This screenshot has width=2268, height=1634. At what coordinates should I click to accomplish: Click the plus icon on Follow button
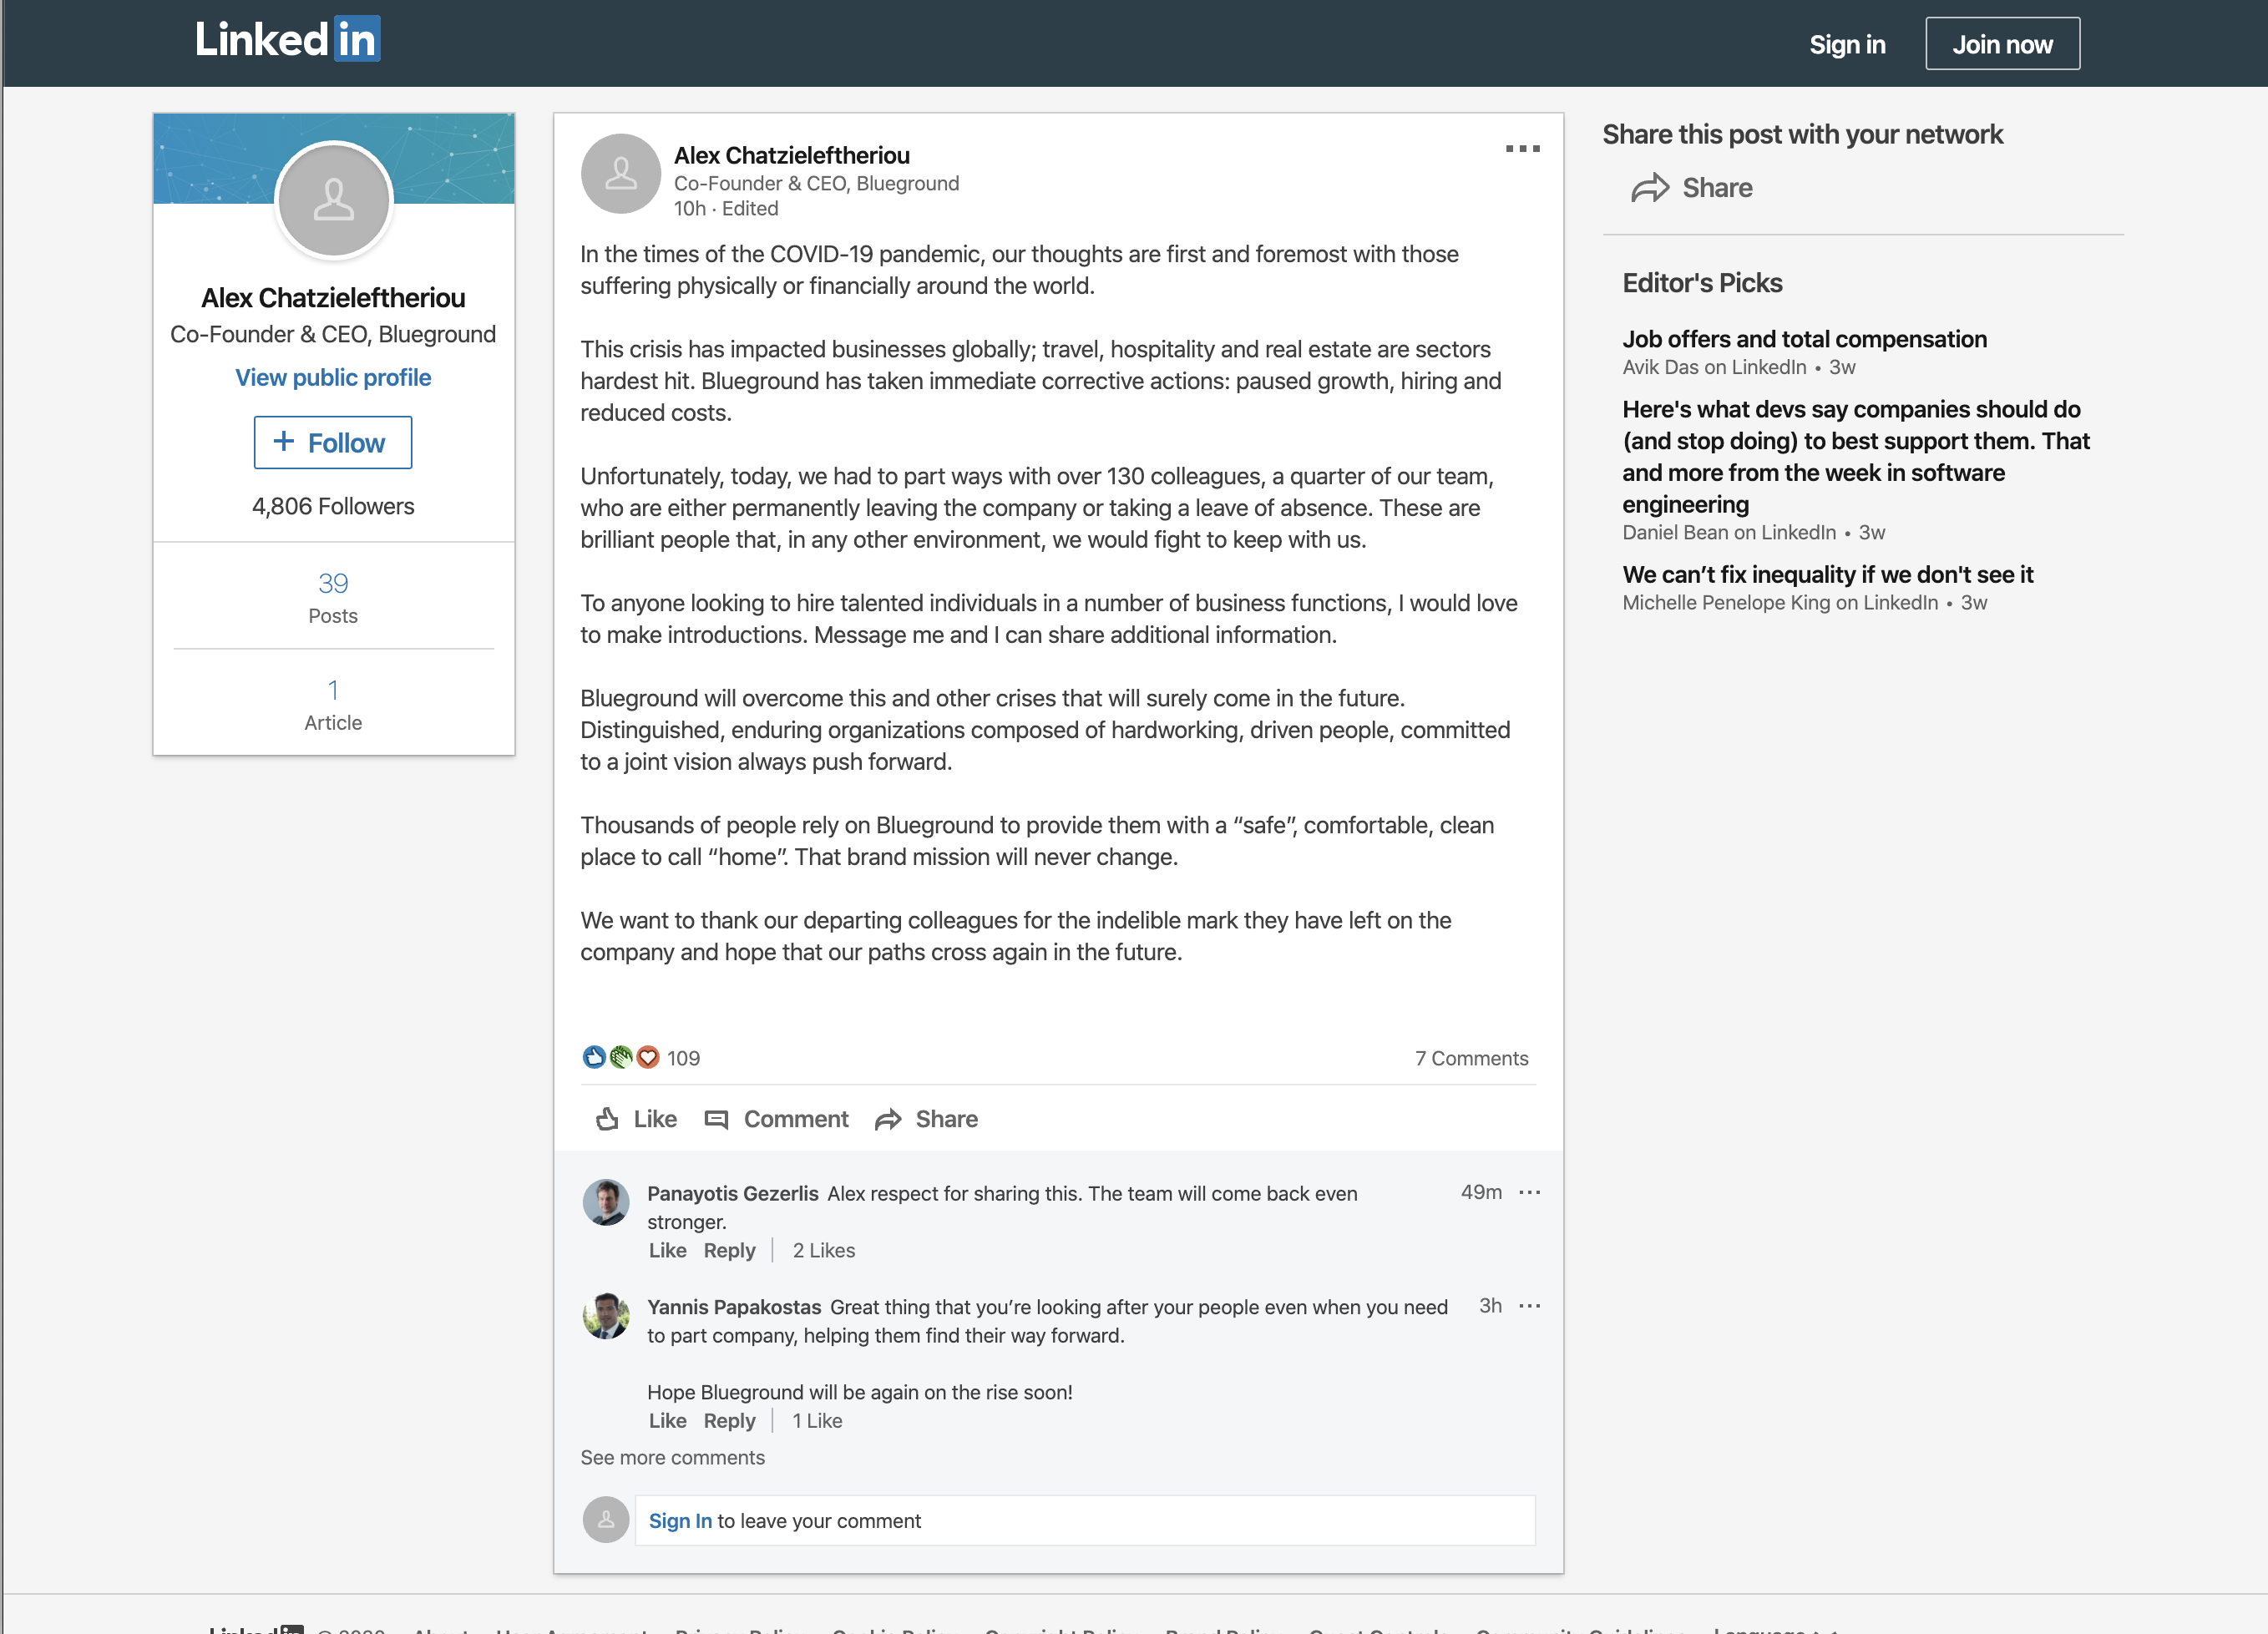(284, 441)
